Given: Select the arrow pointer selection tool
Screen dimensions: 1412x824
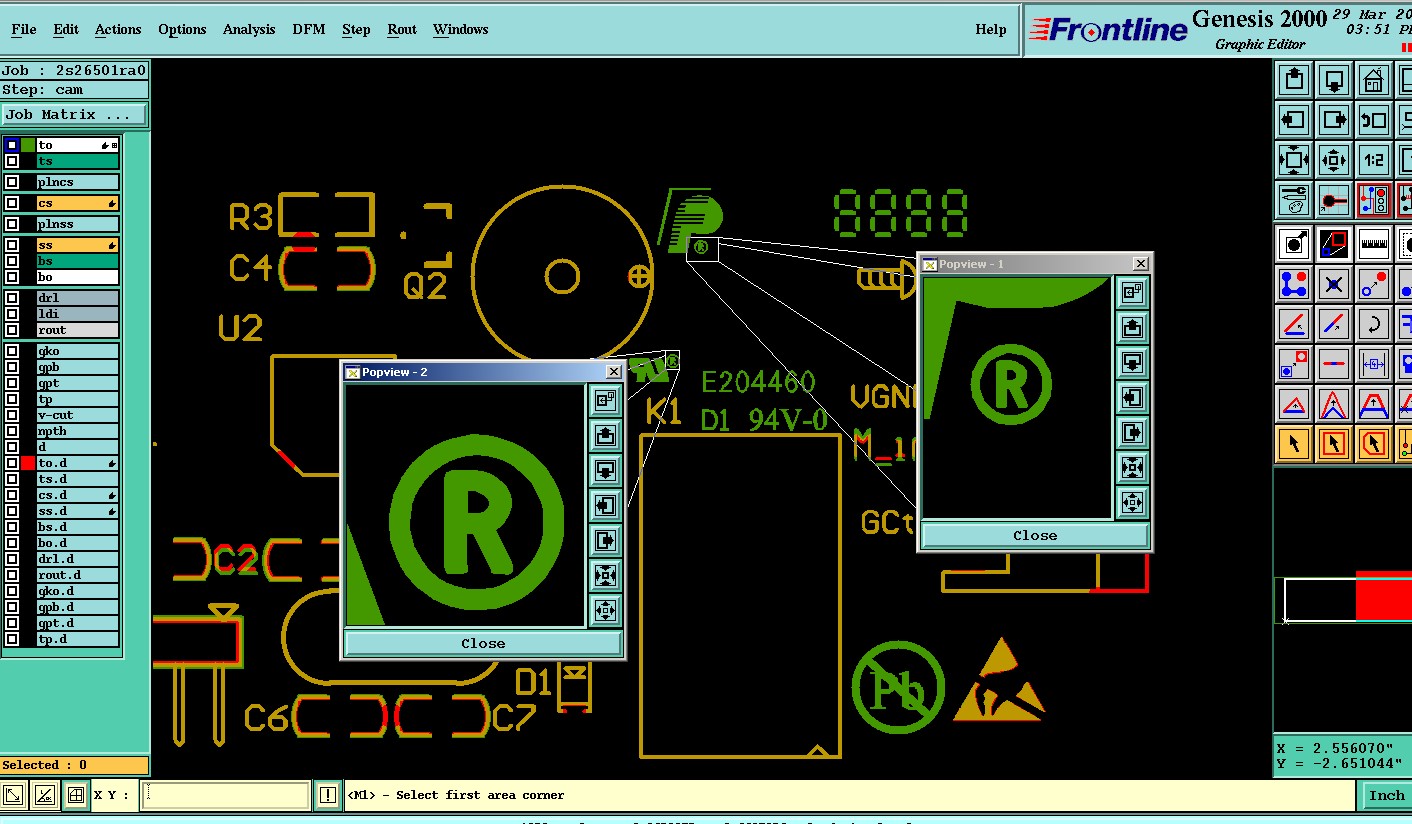Looking at the screenshot, I should pos(1294,443).
